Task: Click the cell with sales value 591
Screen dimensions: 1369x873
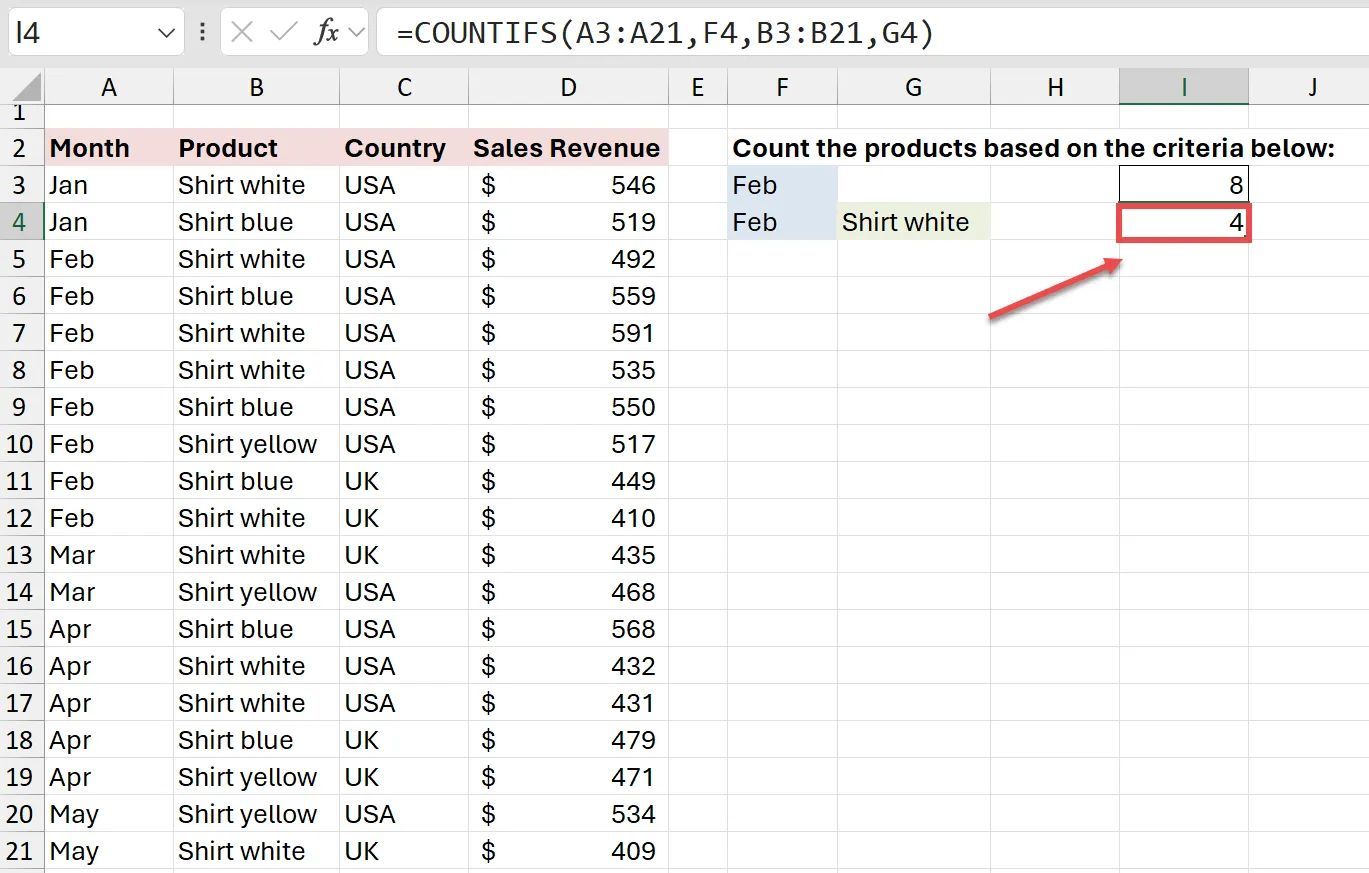Action: click(568, 333)
